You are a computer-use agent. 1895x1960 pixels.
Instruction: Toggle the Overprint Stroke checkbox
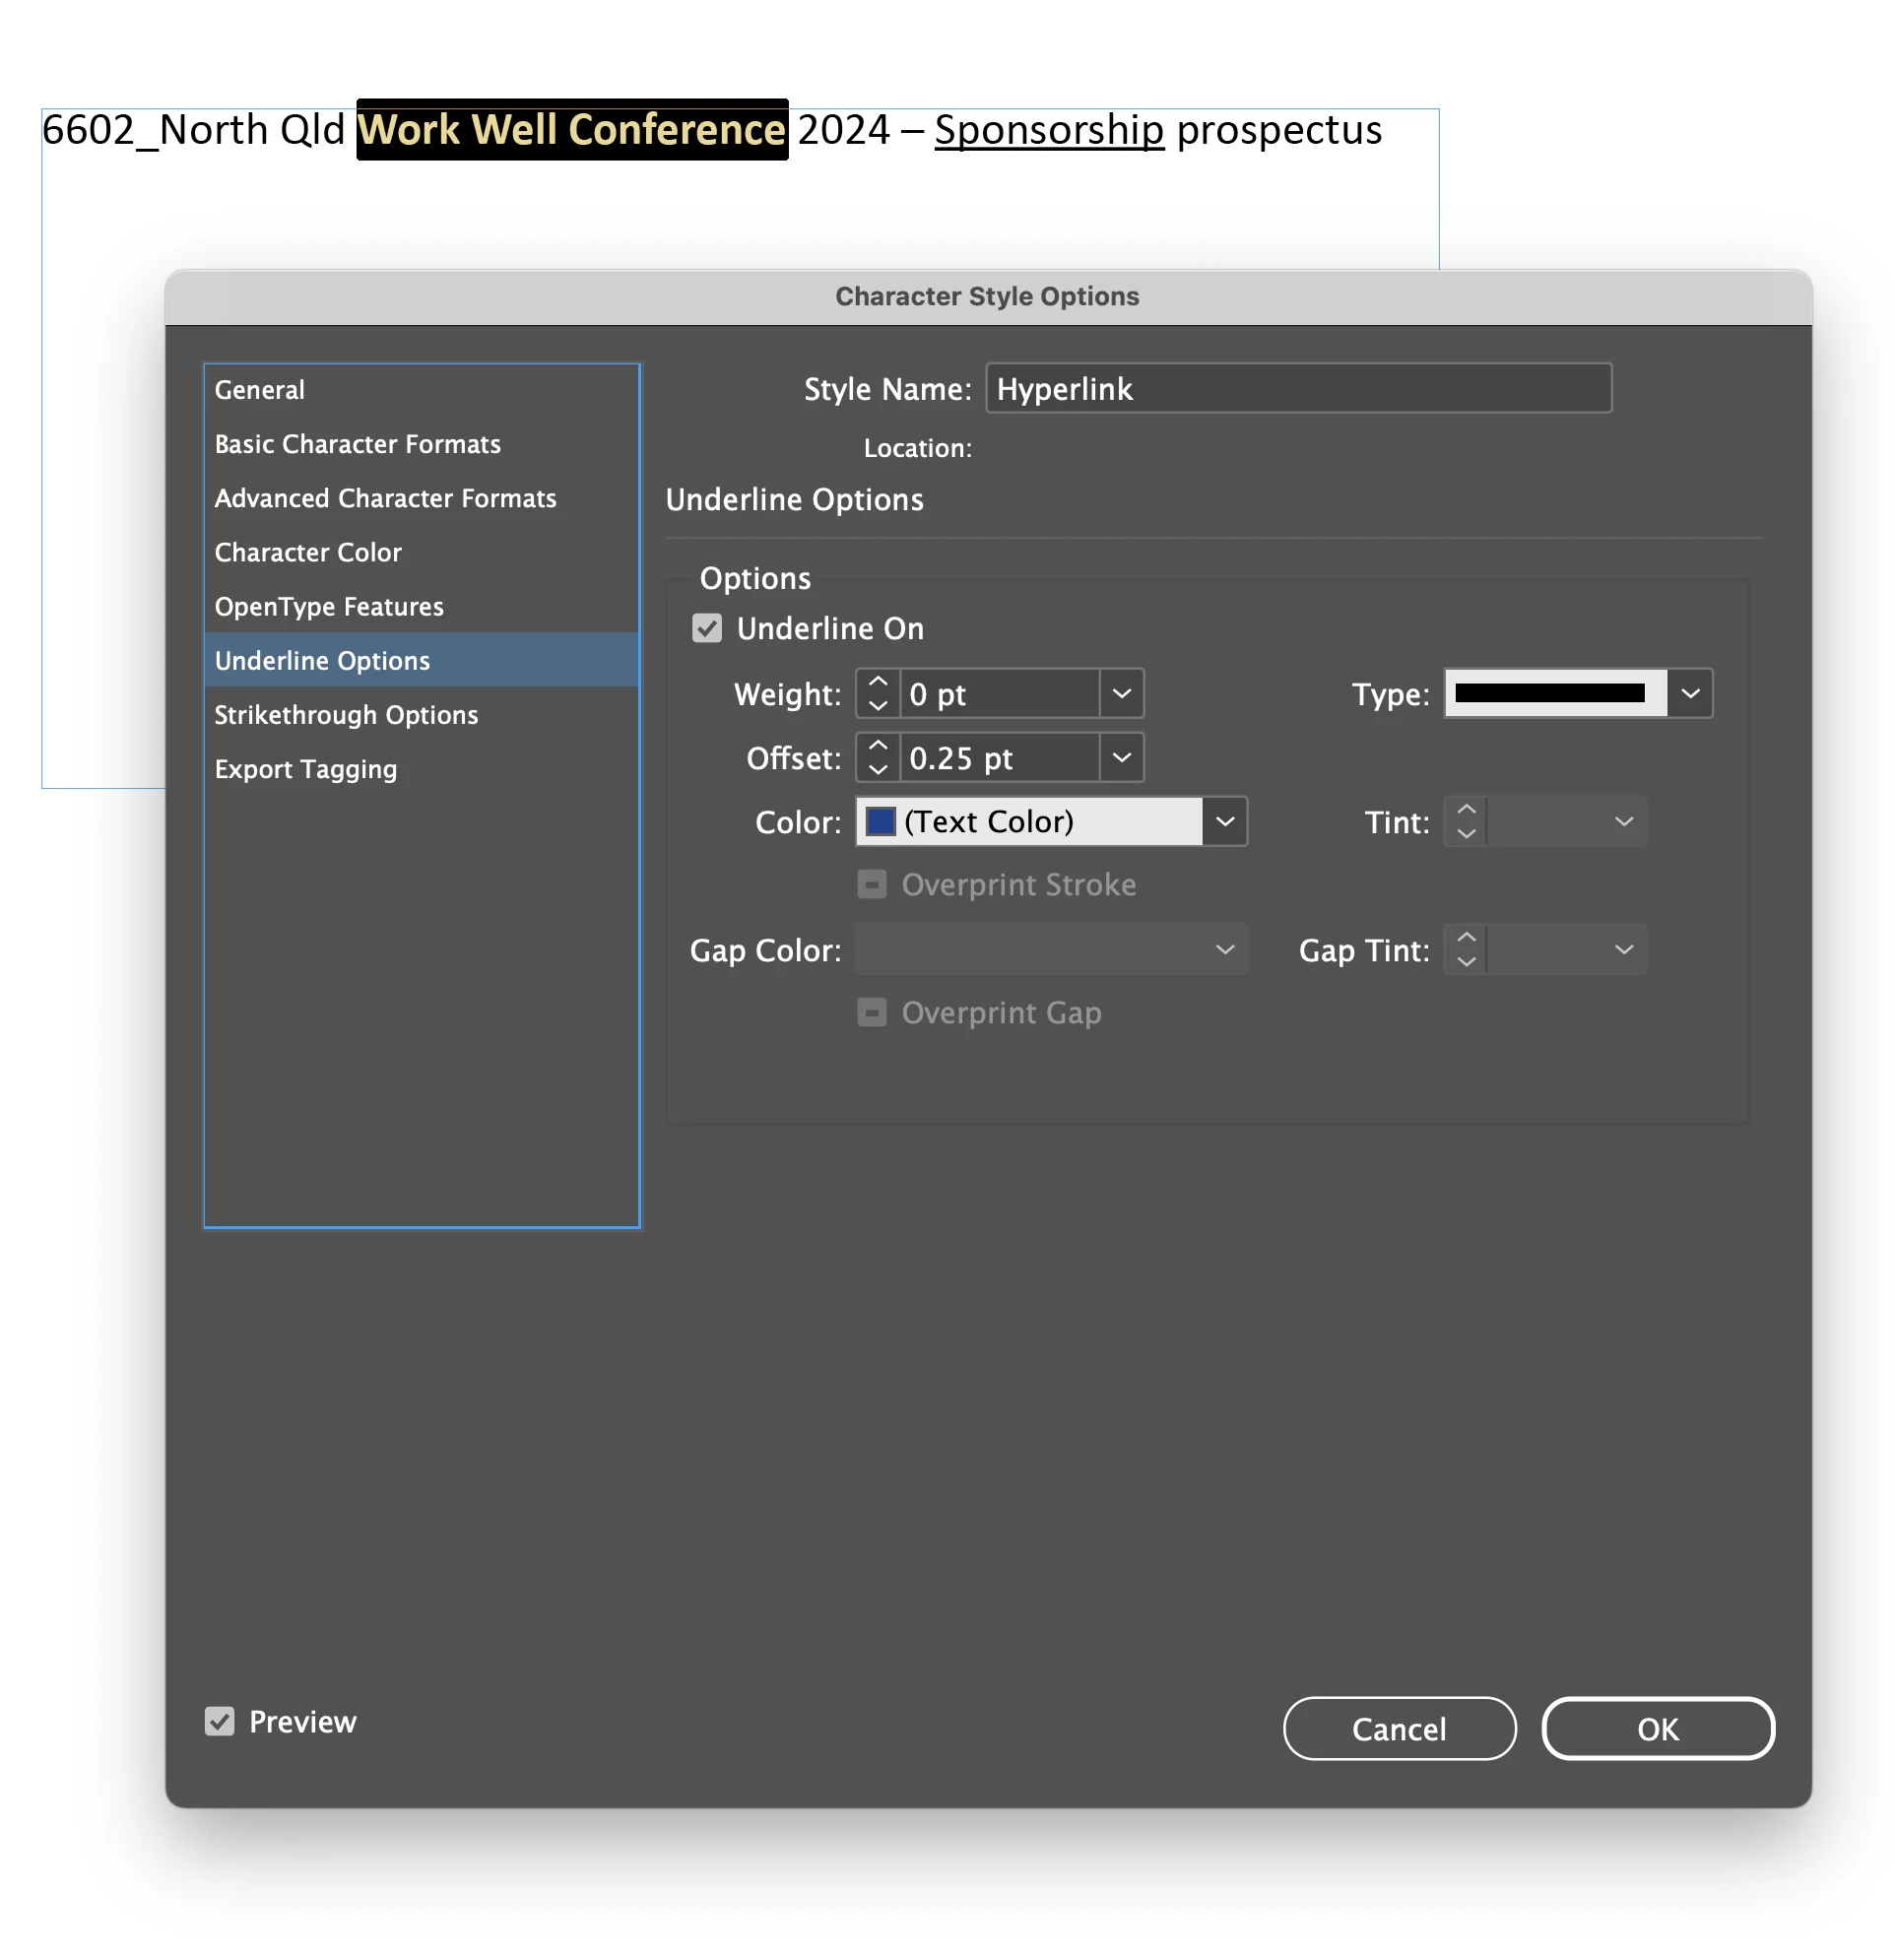(872, 885)
